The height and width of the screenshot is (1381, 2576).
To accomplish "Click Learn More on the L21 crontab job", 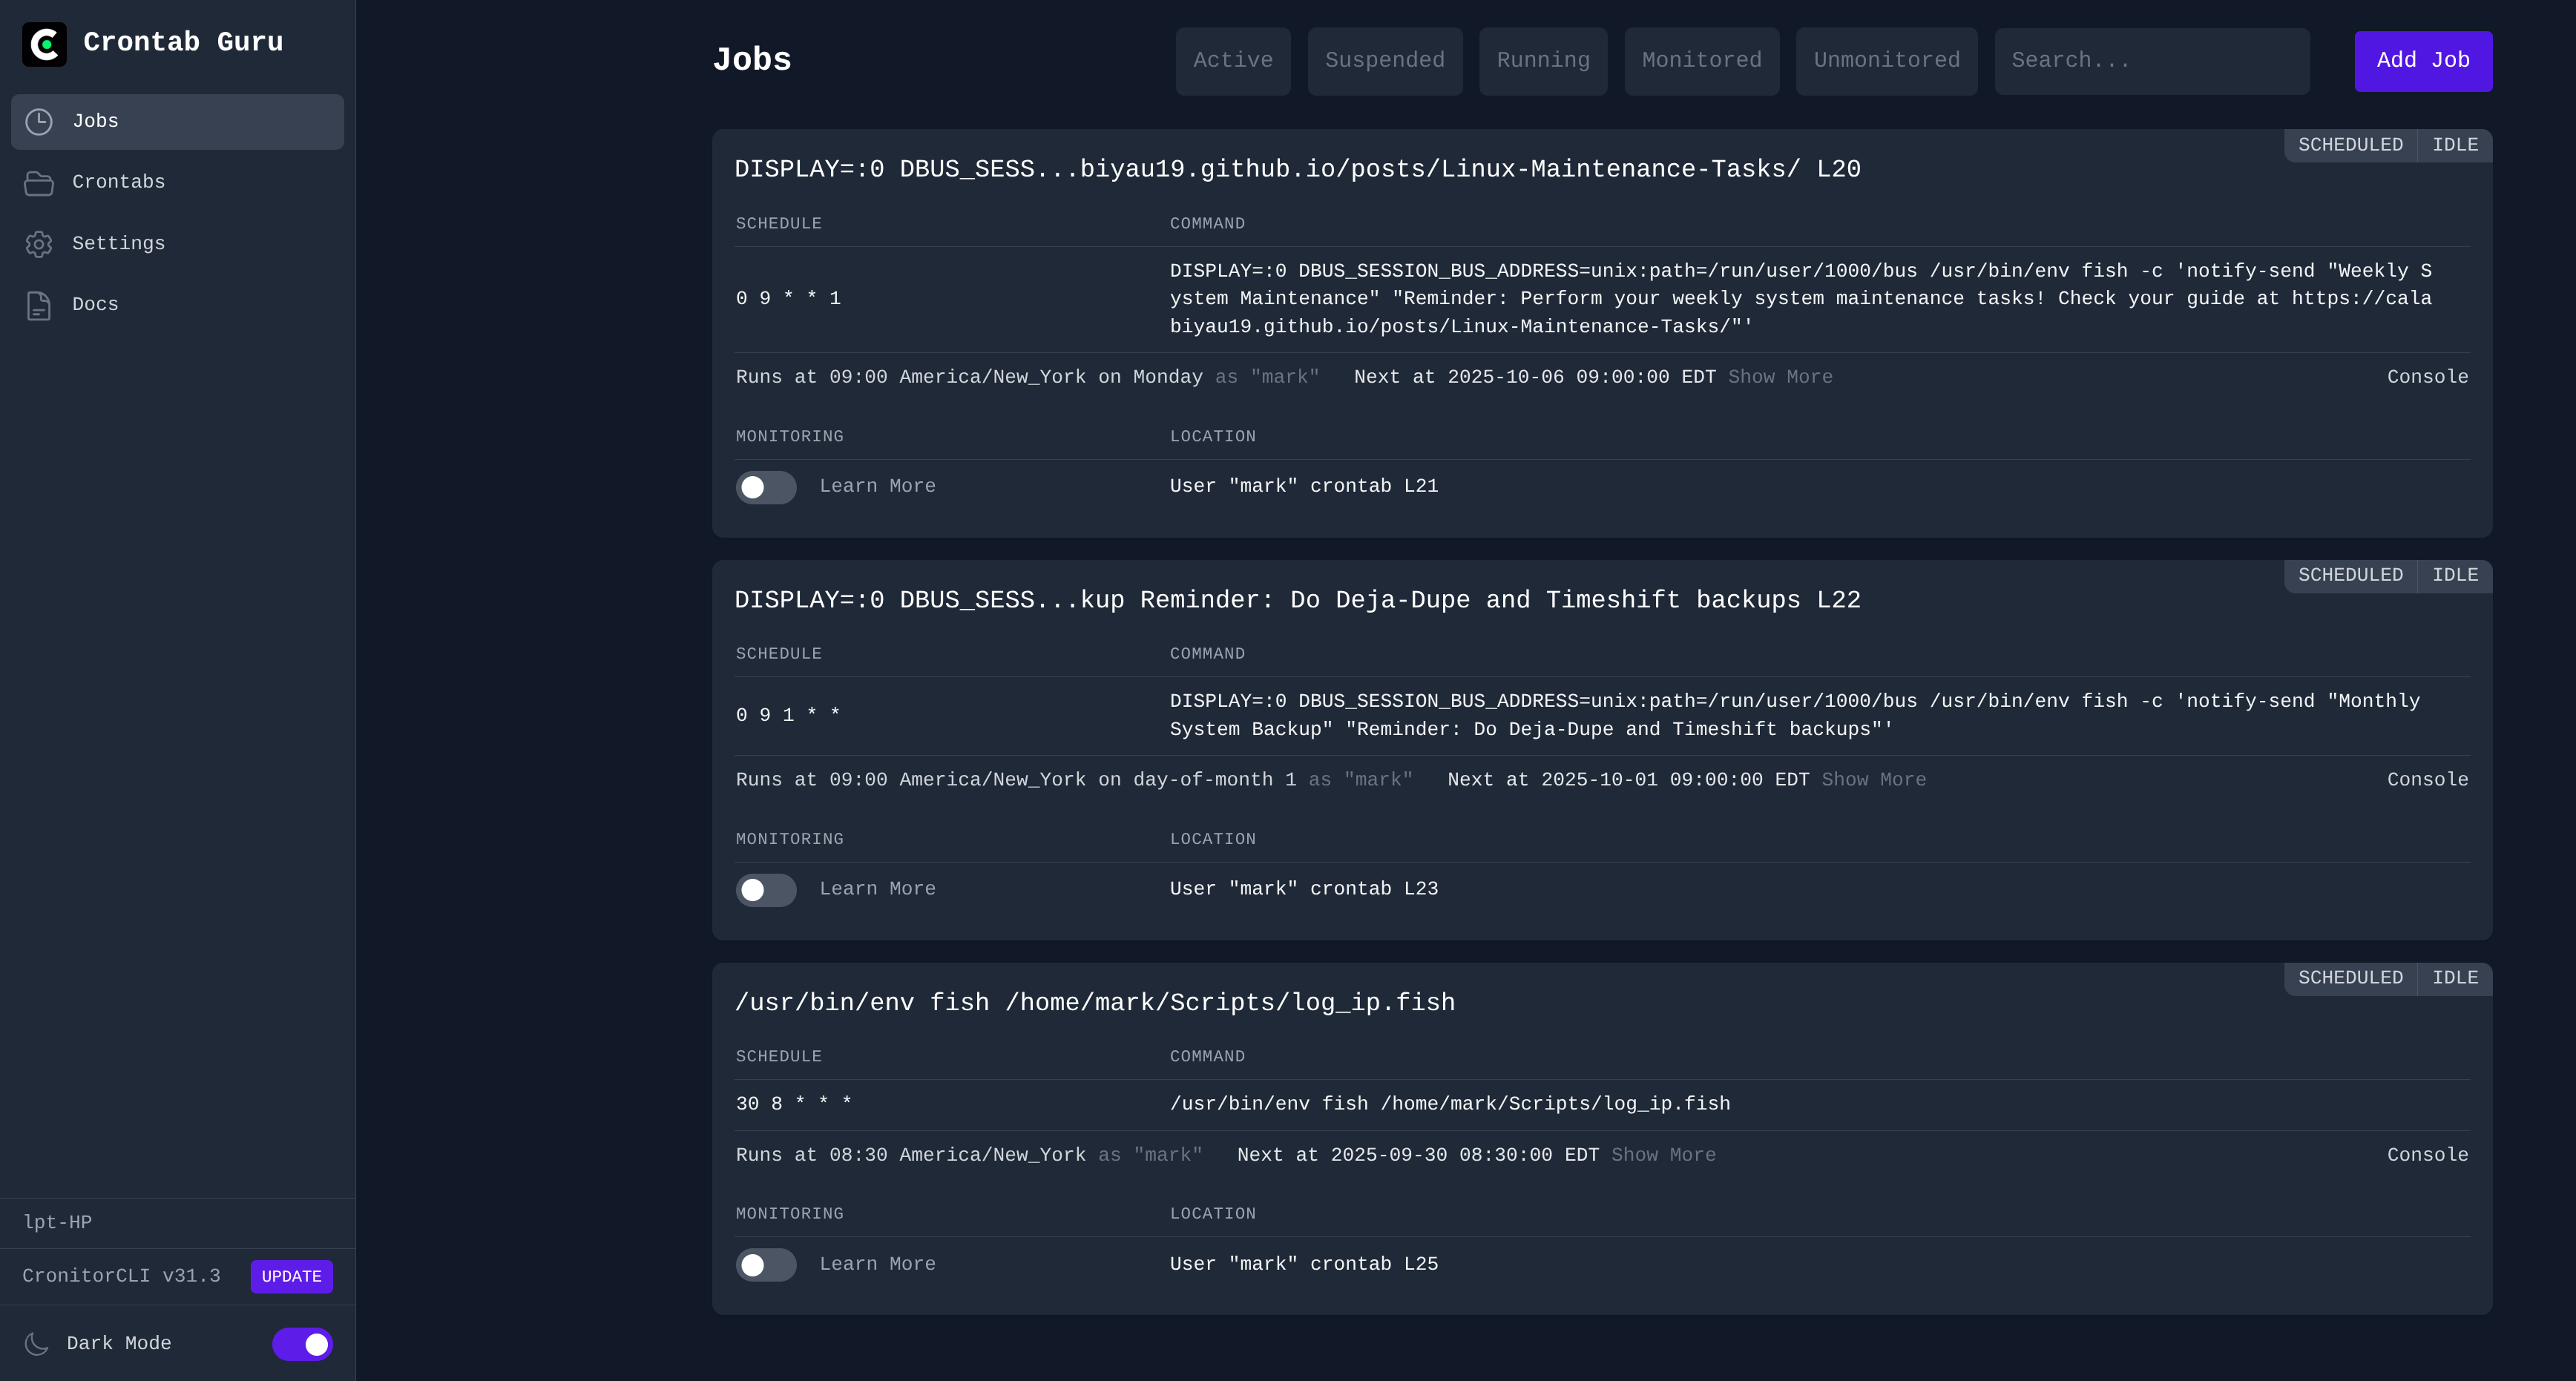I will [877, 486].
